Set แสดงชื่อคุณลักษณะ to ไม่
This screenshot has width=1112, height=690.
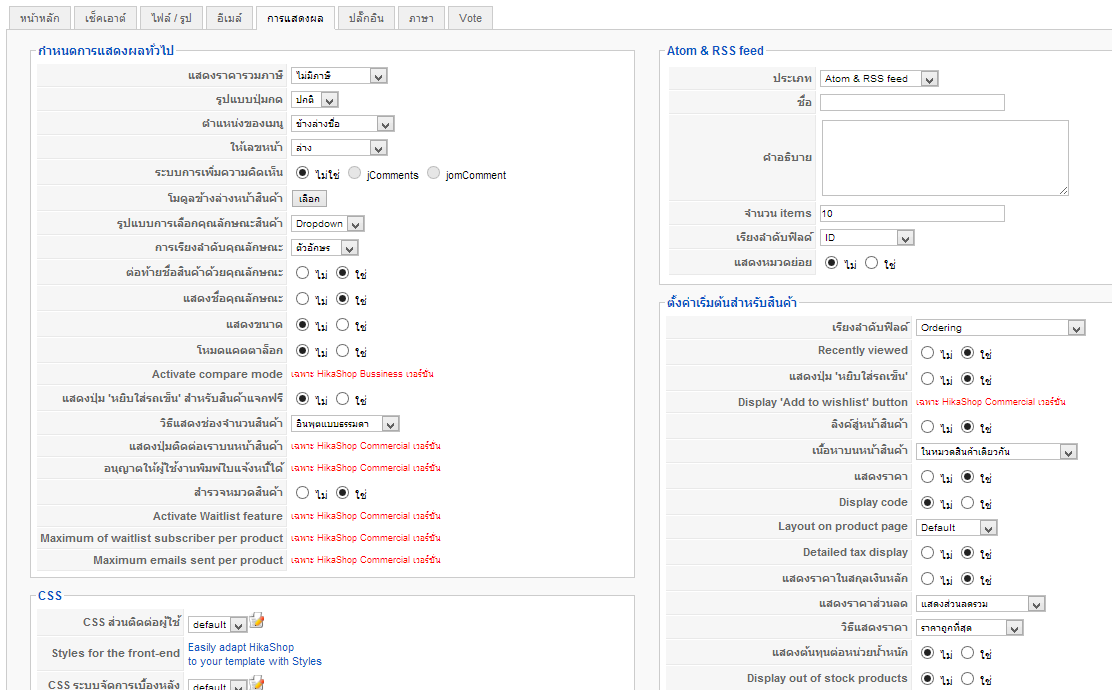coord(302,299)
